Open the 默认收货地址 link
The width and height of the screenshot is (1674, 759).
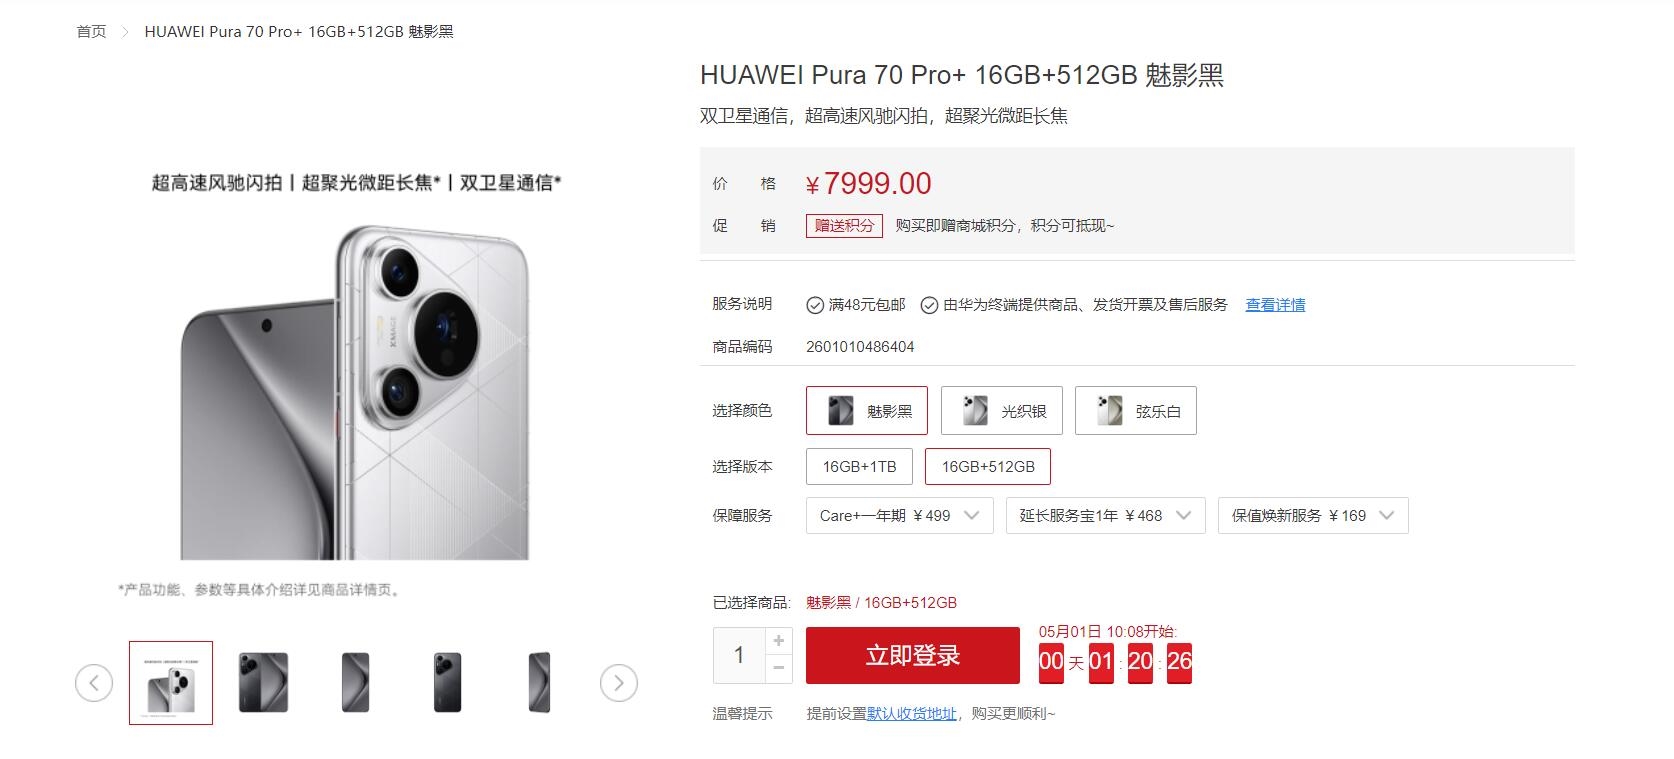coord(912,714)
